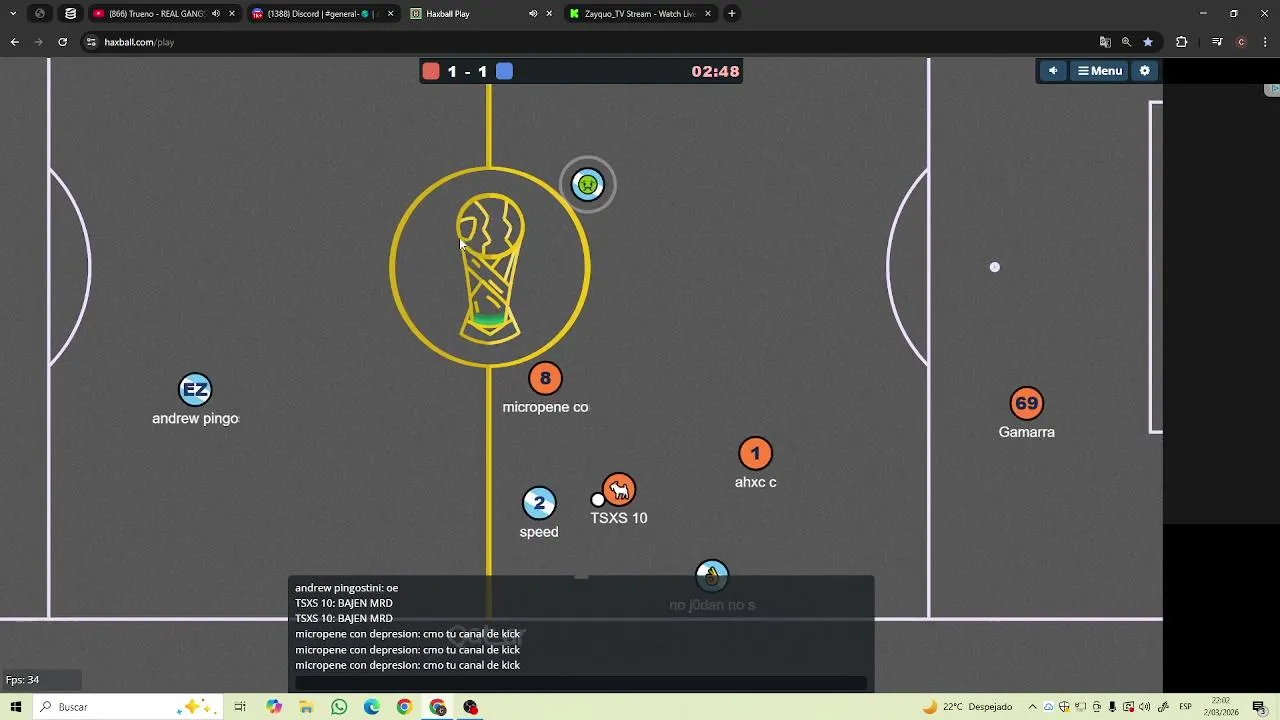Open File Explorer from the taskbar
Screen dimensions: 1280x720
click(307, 707)
